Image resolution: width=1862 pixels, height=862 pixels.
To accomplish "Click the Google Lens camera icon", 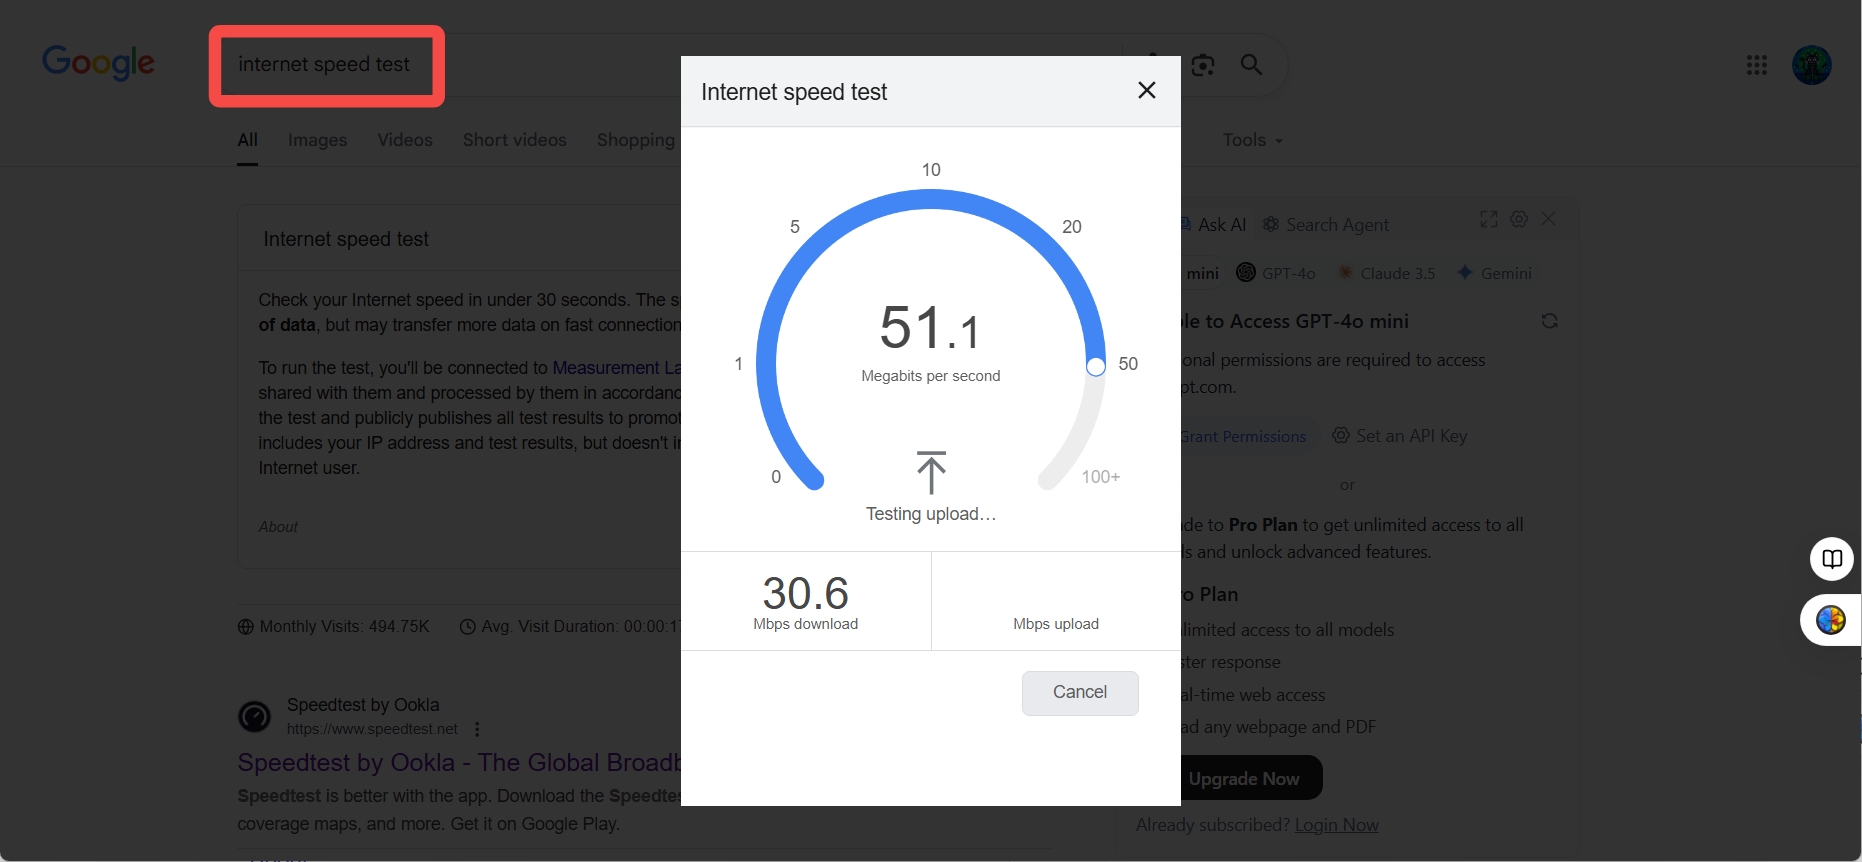I will (x=1203, y=65).
